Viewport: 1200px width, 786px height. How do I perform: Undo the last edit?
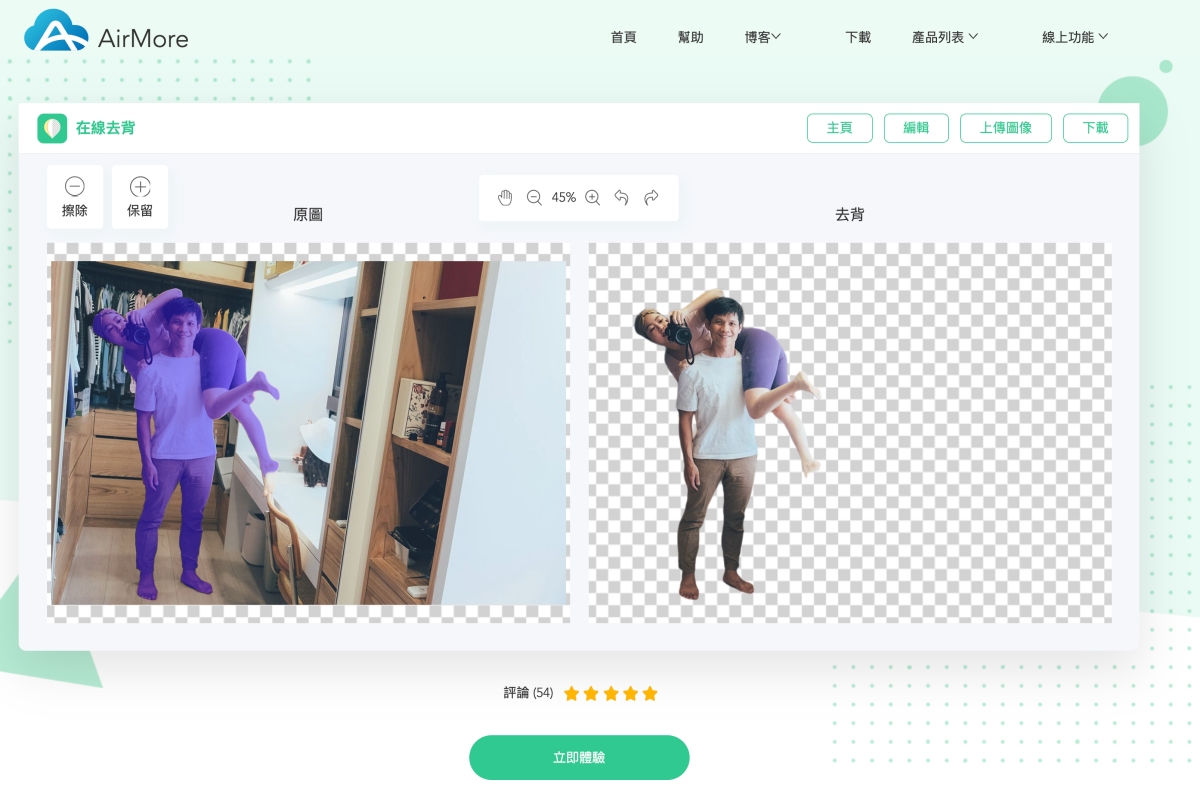(x=621, y=198)
